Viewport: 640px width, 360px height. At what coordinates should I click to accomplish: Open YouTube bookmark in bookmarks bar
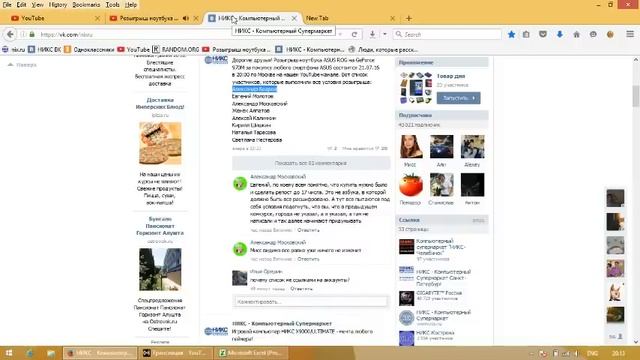coord(133,49)
